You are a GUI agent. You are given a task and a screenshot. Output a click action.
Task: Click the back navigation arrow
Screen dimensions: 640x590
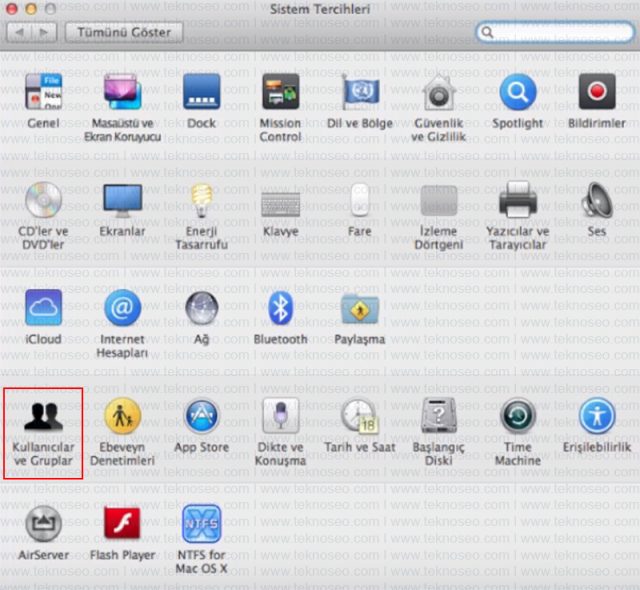point(19,32)
